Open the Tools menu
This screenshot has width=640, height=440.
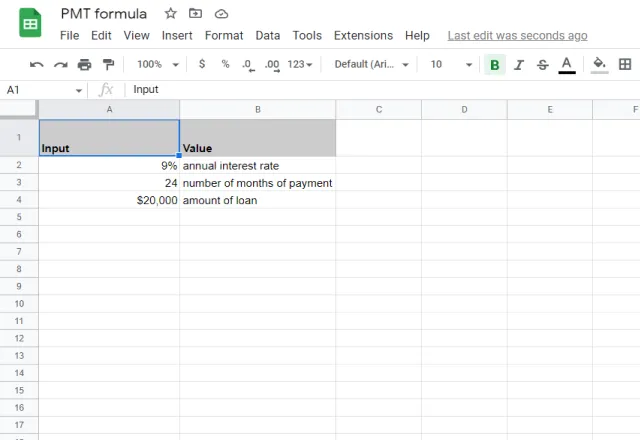[x=307, y=36]
